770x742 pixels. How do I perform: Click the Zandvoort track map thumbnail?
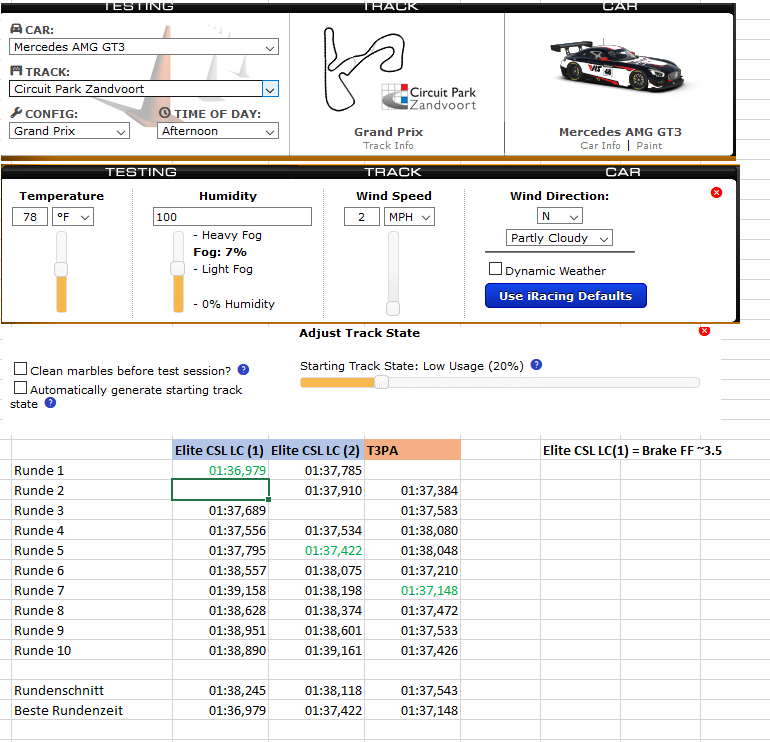click(x=363, y=69)
